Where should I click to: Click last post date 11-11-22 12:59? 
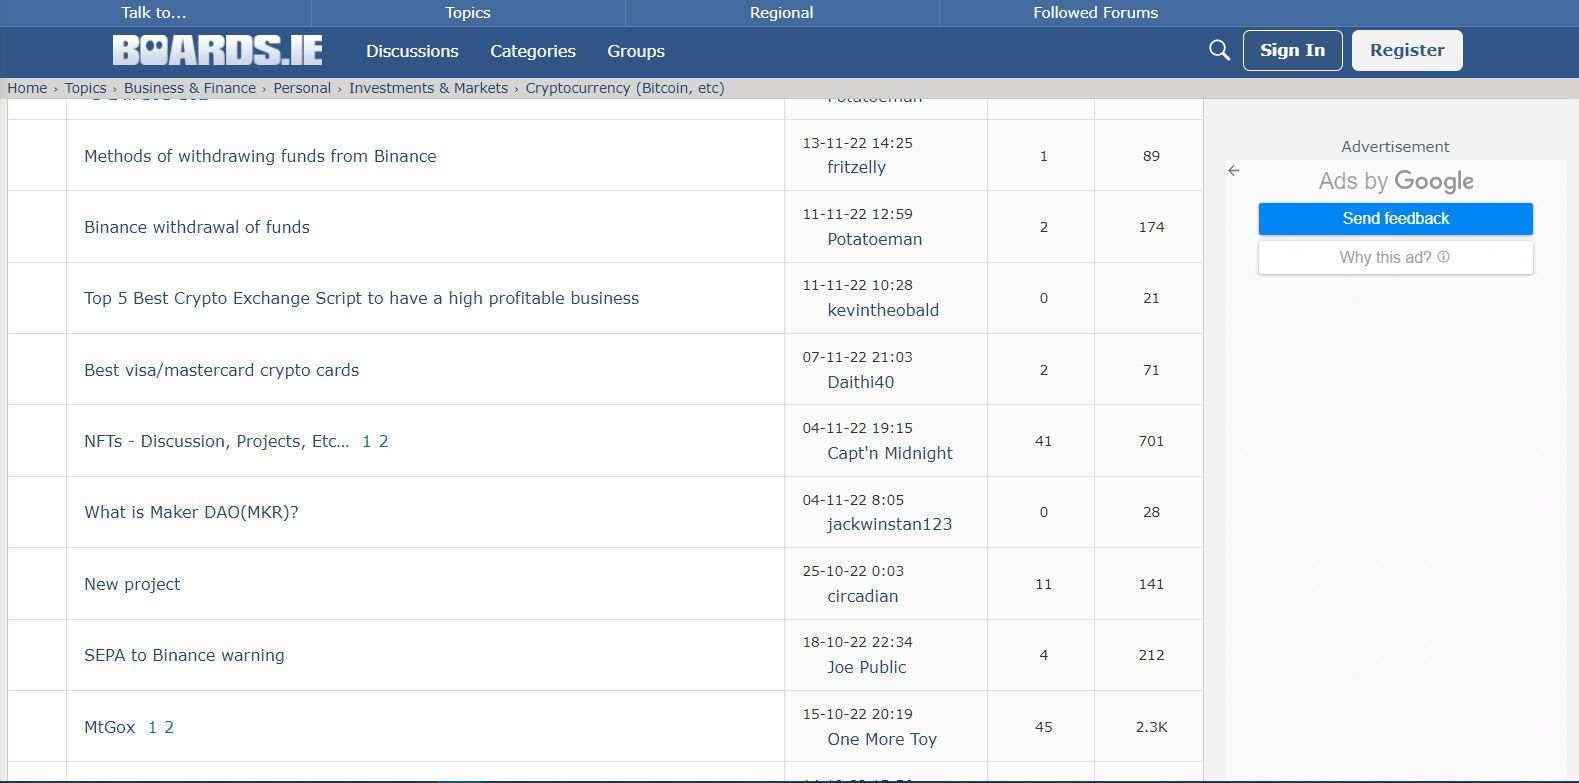tap(857, 214)
